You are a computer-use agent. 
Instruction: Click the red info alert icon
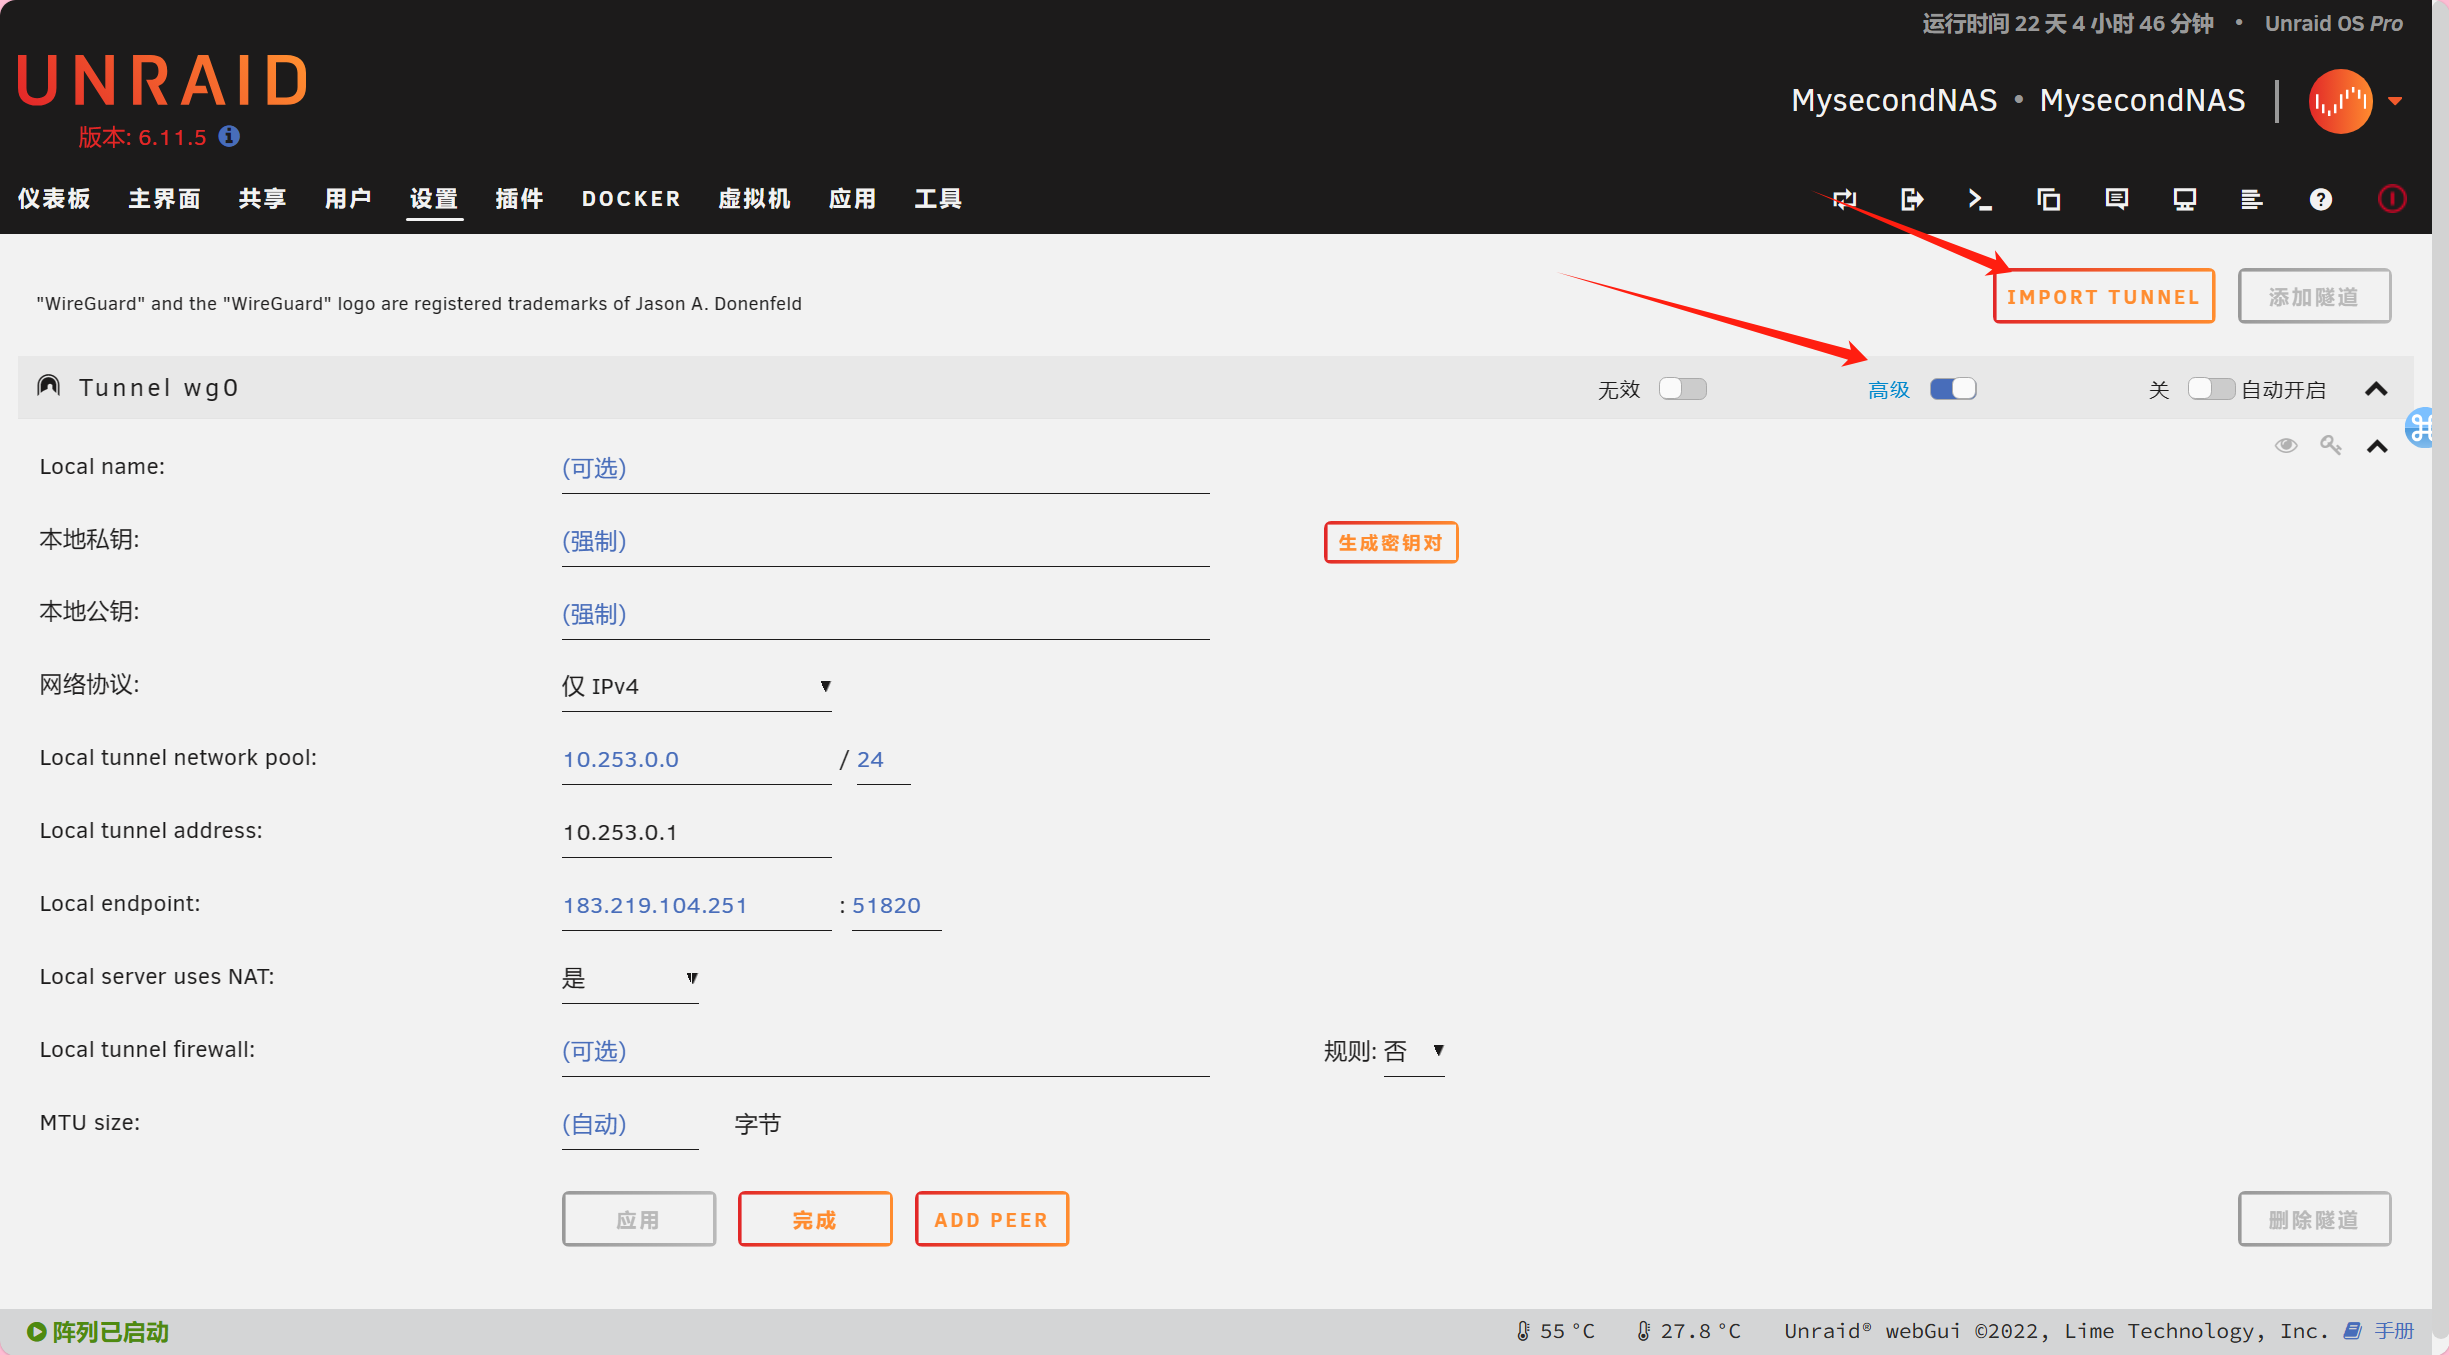coord(2391,199)
